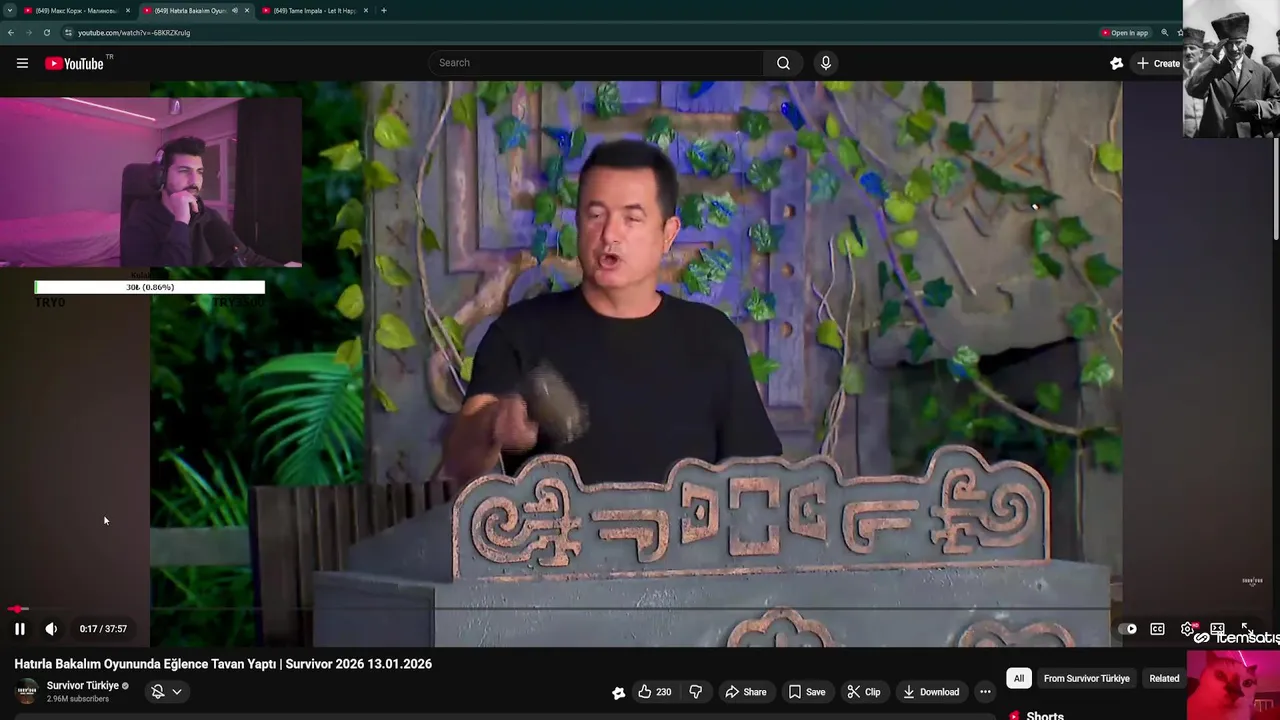Open the star-shaped icon beside Create
The width and height of the screenshot is (1280, 720).
pyautogui.click(x=1117, y=63)
